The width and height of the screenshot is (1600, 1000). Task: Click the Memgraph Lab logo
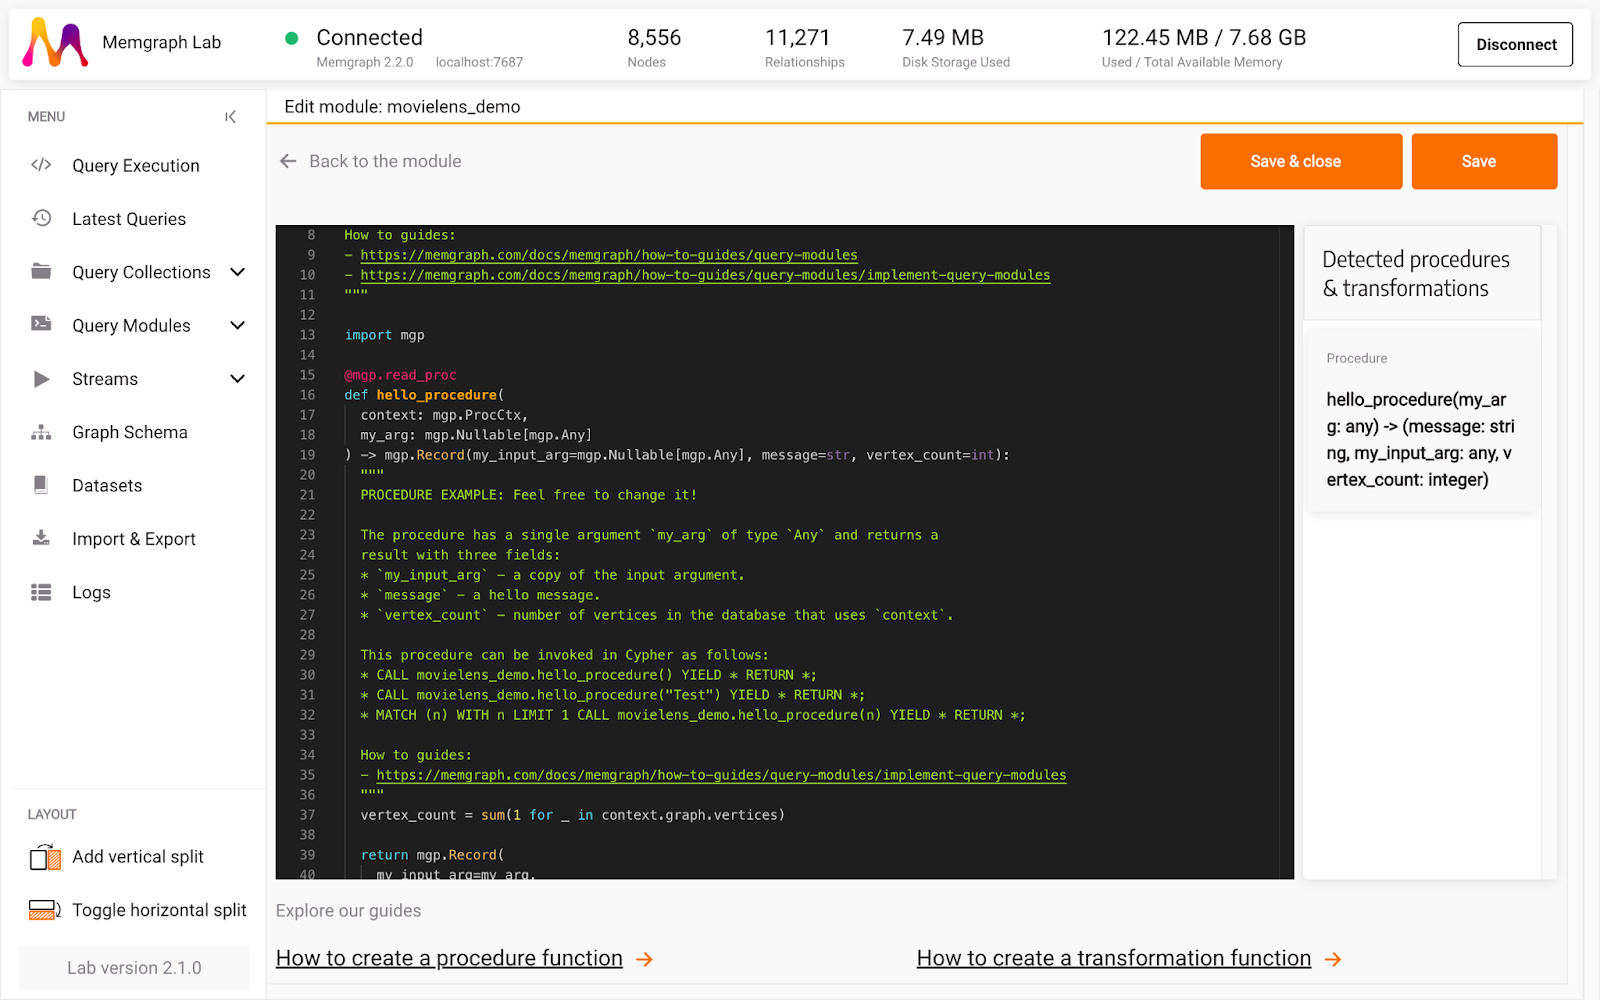(x=55, y=42)
